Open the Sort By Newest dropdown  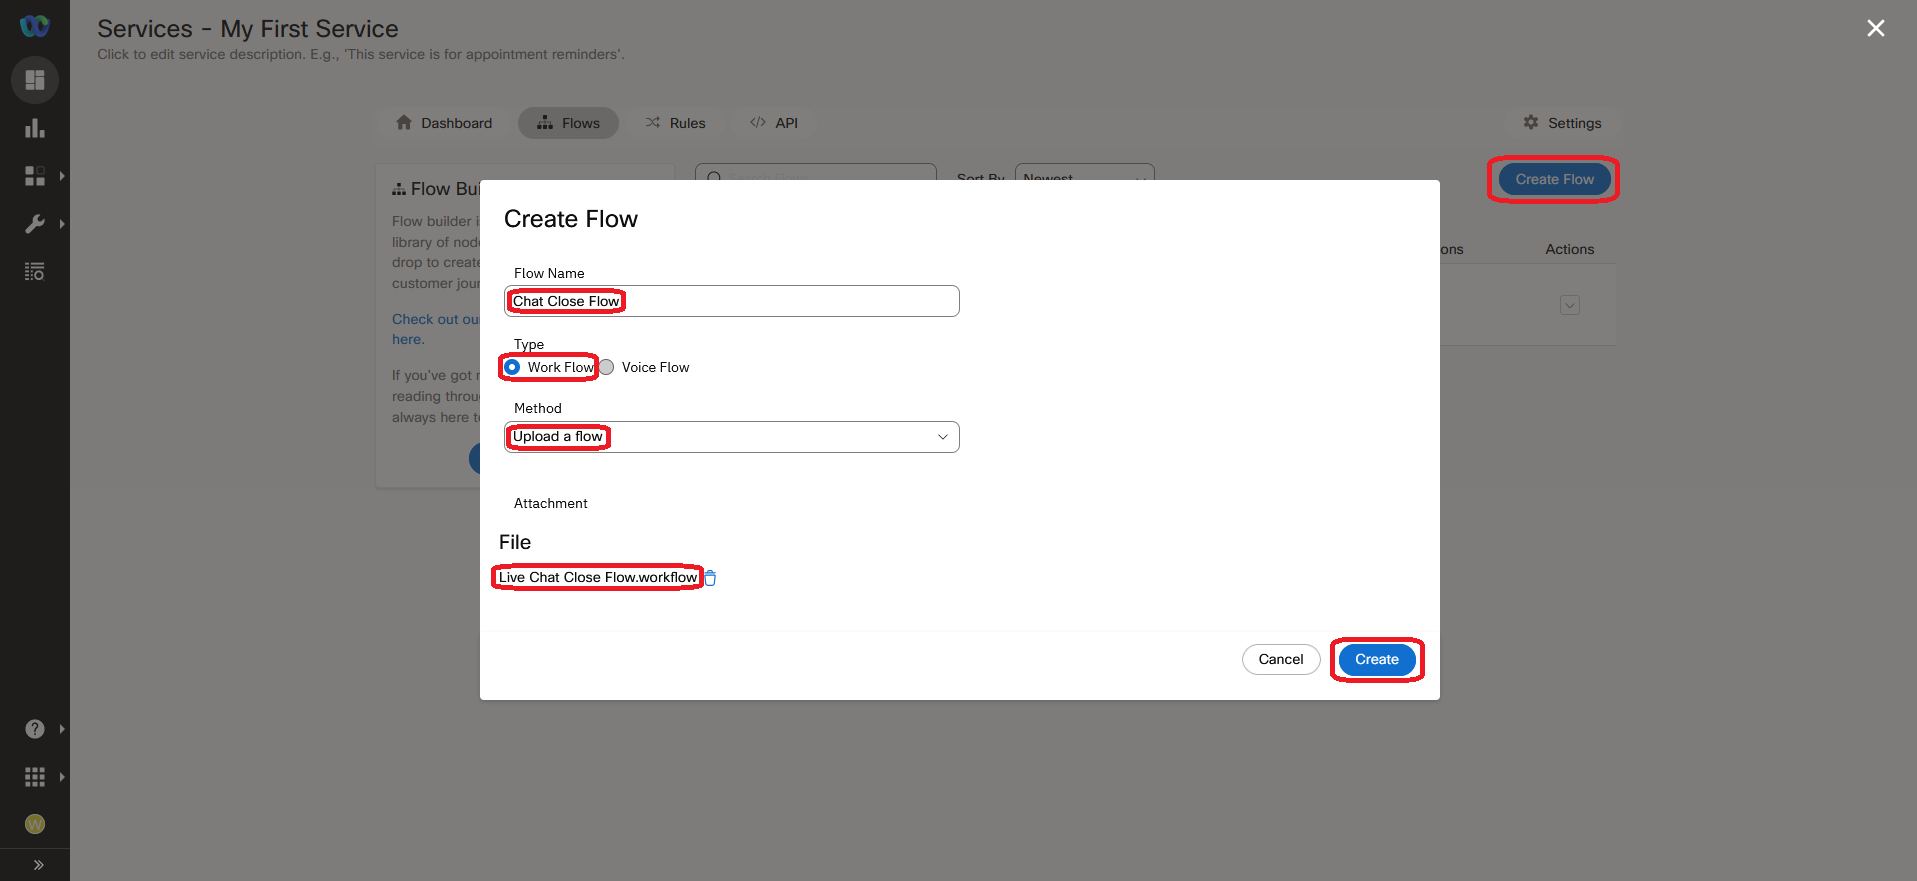[x=1085, y=172]
